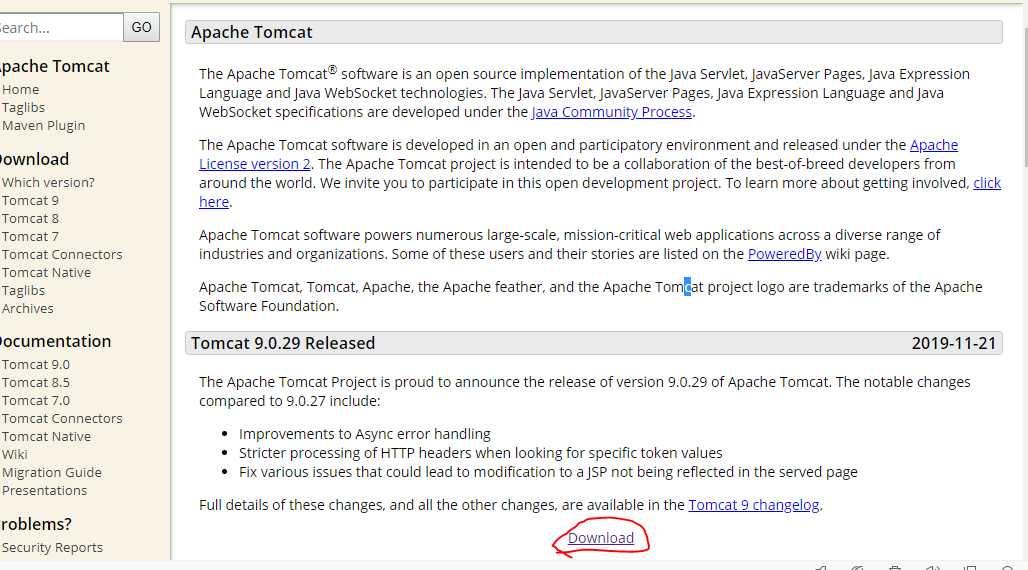The image size is (1028, 570).
Task: Click the release date '2019-11-21'
Action: (x=954, y=343)
